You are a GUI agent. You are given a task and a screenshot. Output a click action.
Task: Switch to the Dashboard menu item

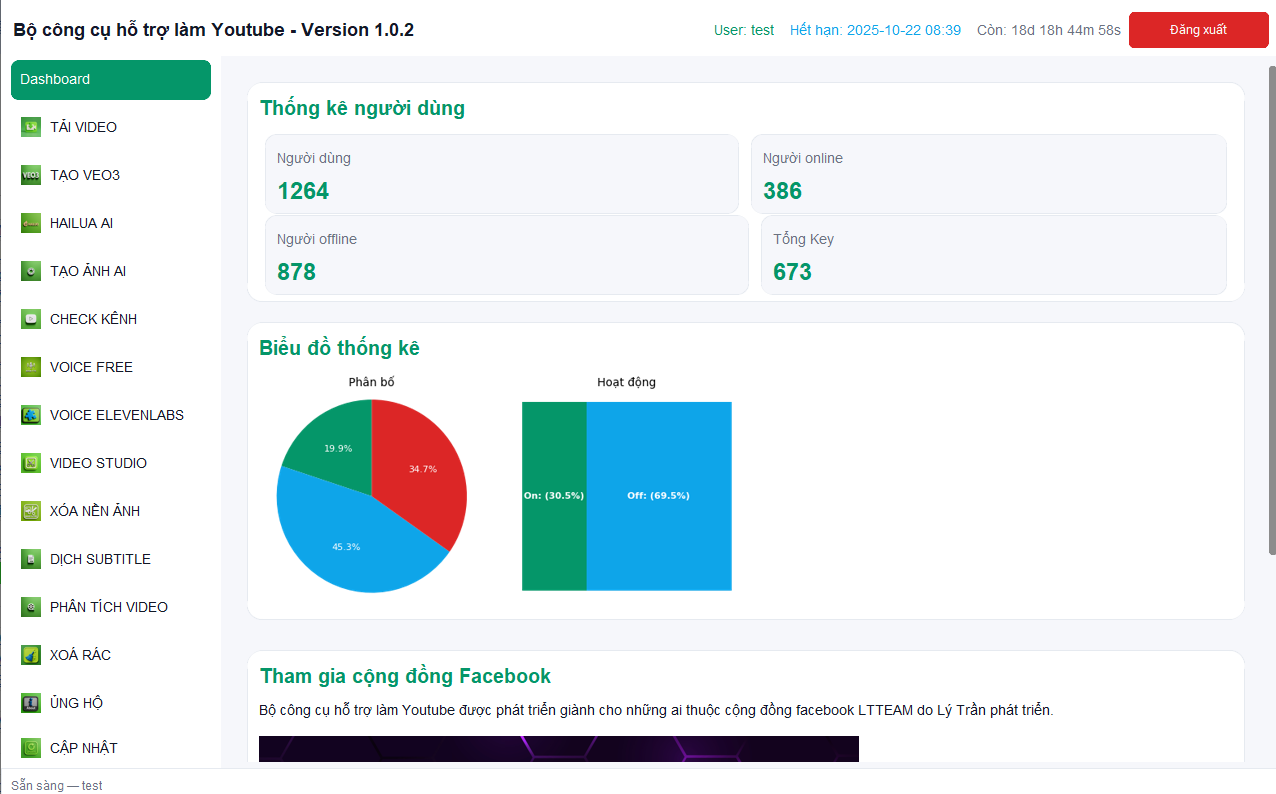(110, 80)
